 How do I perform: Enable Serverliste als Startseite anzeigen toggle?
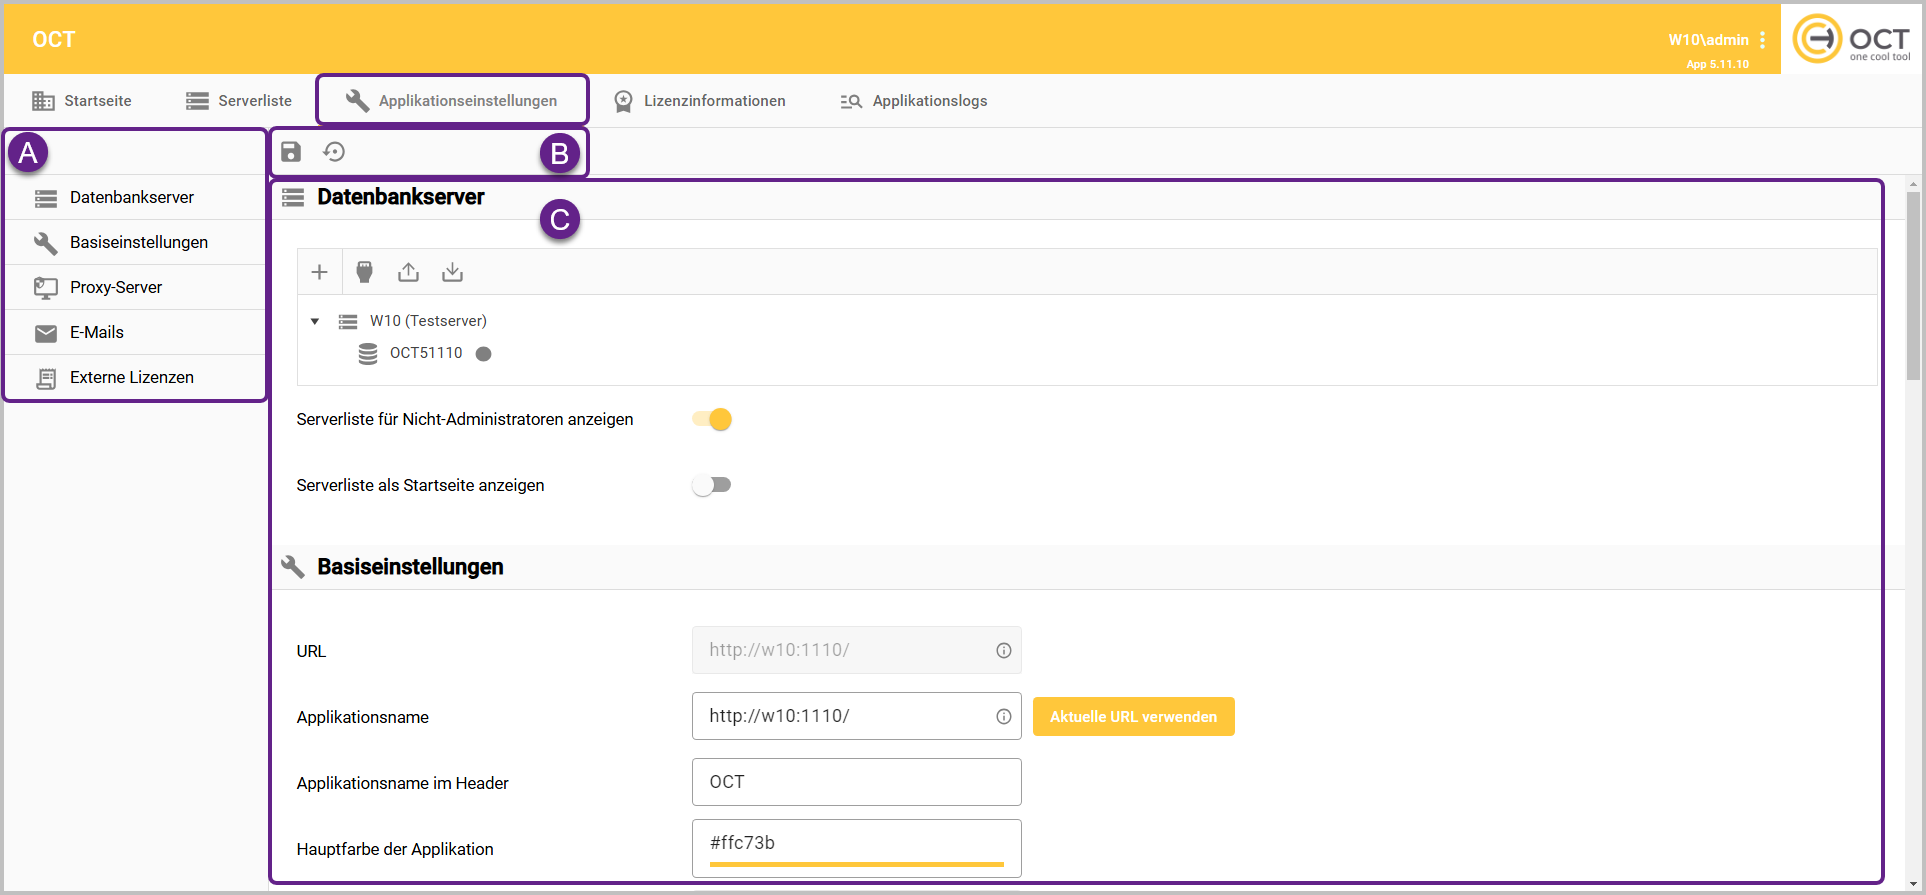pyautogui.click(x=712, y=486)
